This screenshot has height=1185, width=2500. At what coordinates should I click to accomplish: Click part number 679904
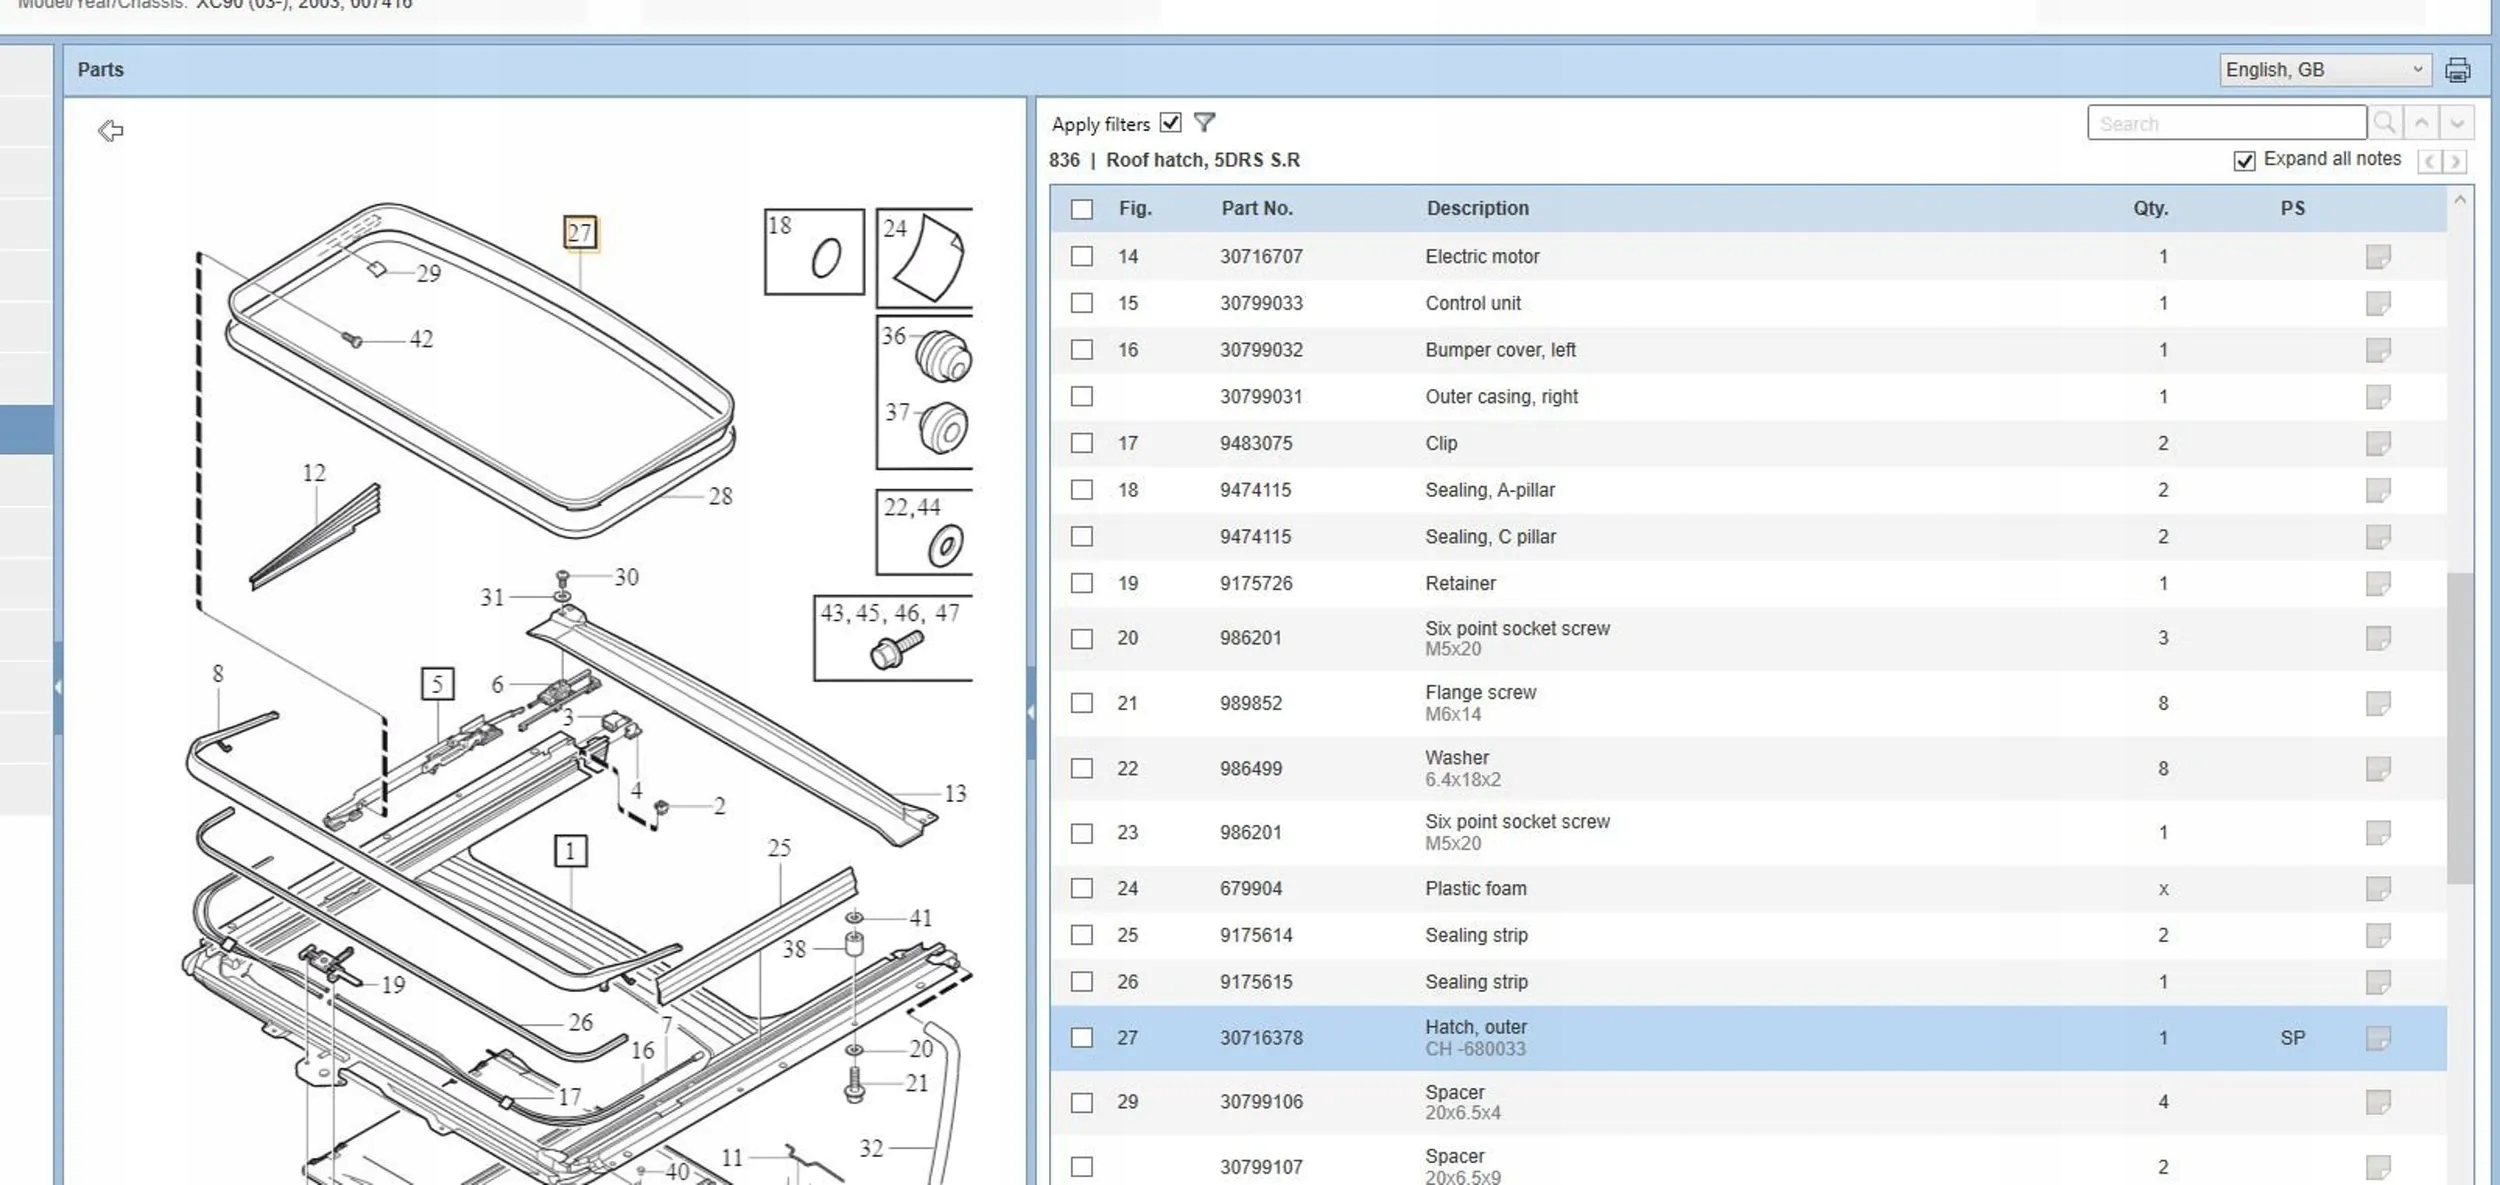click(1250, 888)
